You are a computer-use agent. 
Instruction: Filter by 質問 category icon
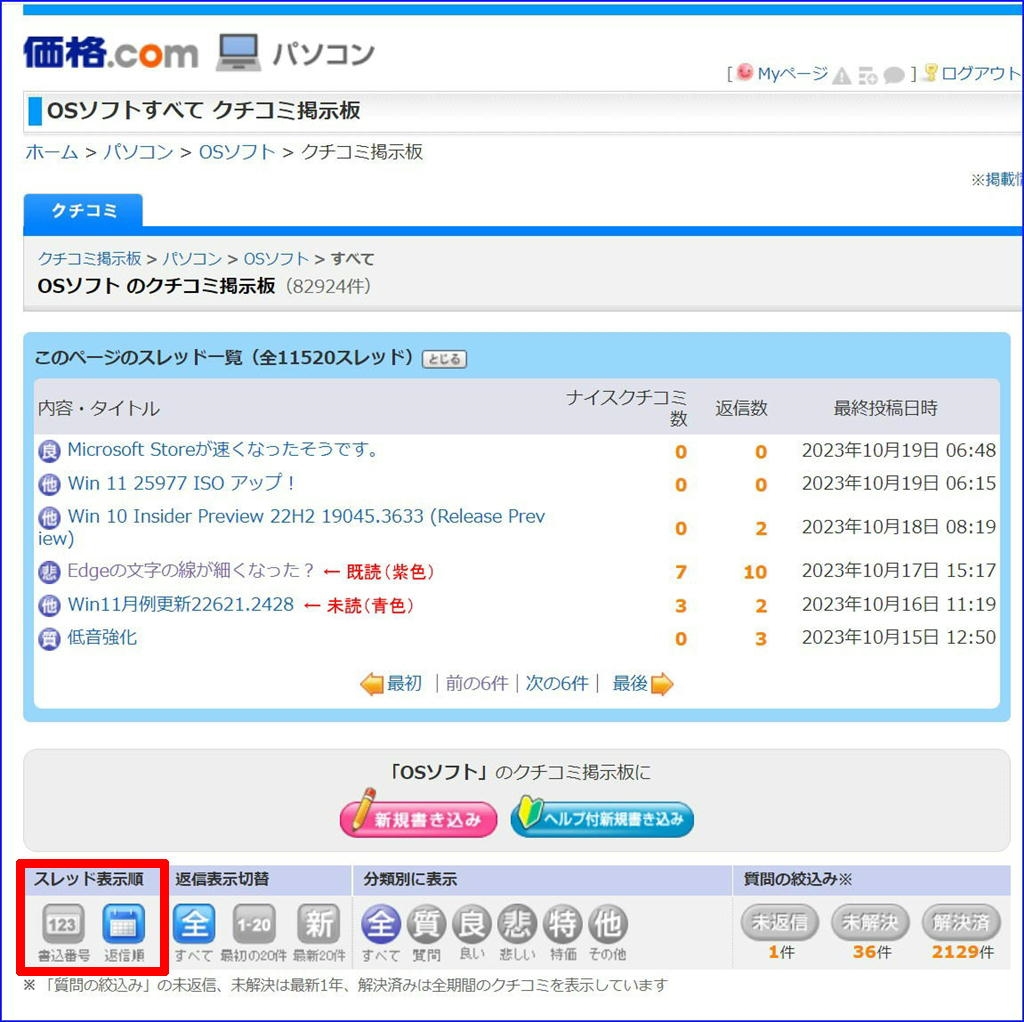point(426,924)
